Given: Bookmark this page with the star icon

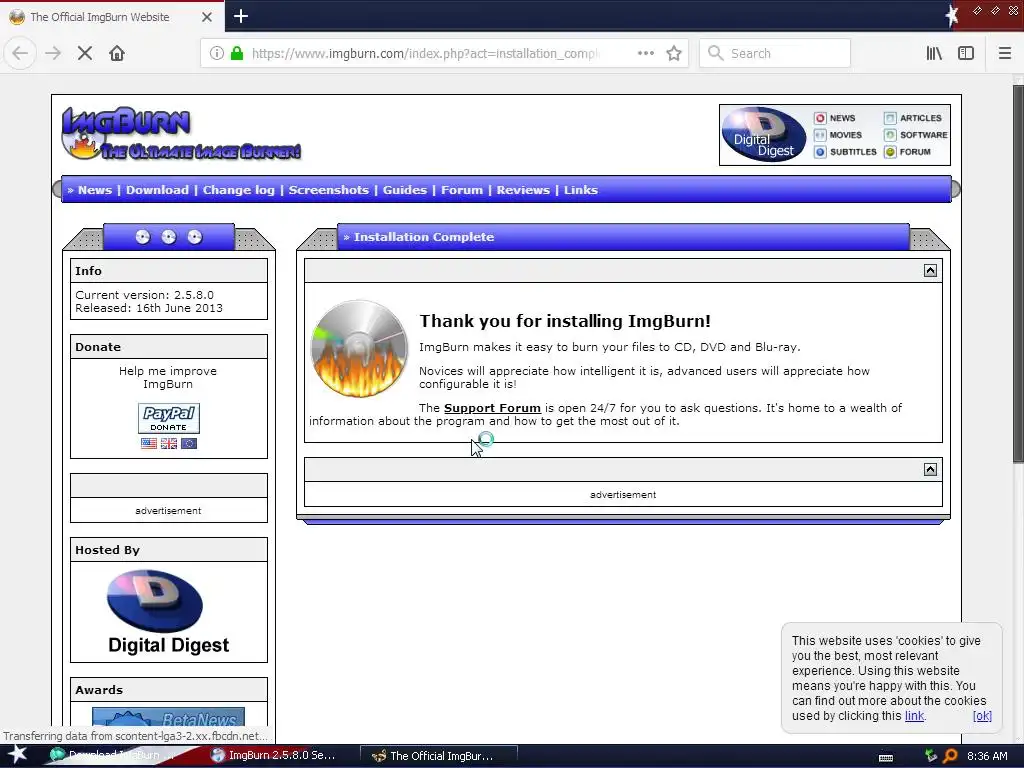Looking at the screenshot, I should 674,53.
